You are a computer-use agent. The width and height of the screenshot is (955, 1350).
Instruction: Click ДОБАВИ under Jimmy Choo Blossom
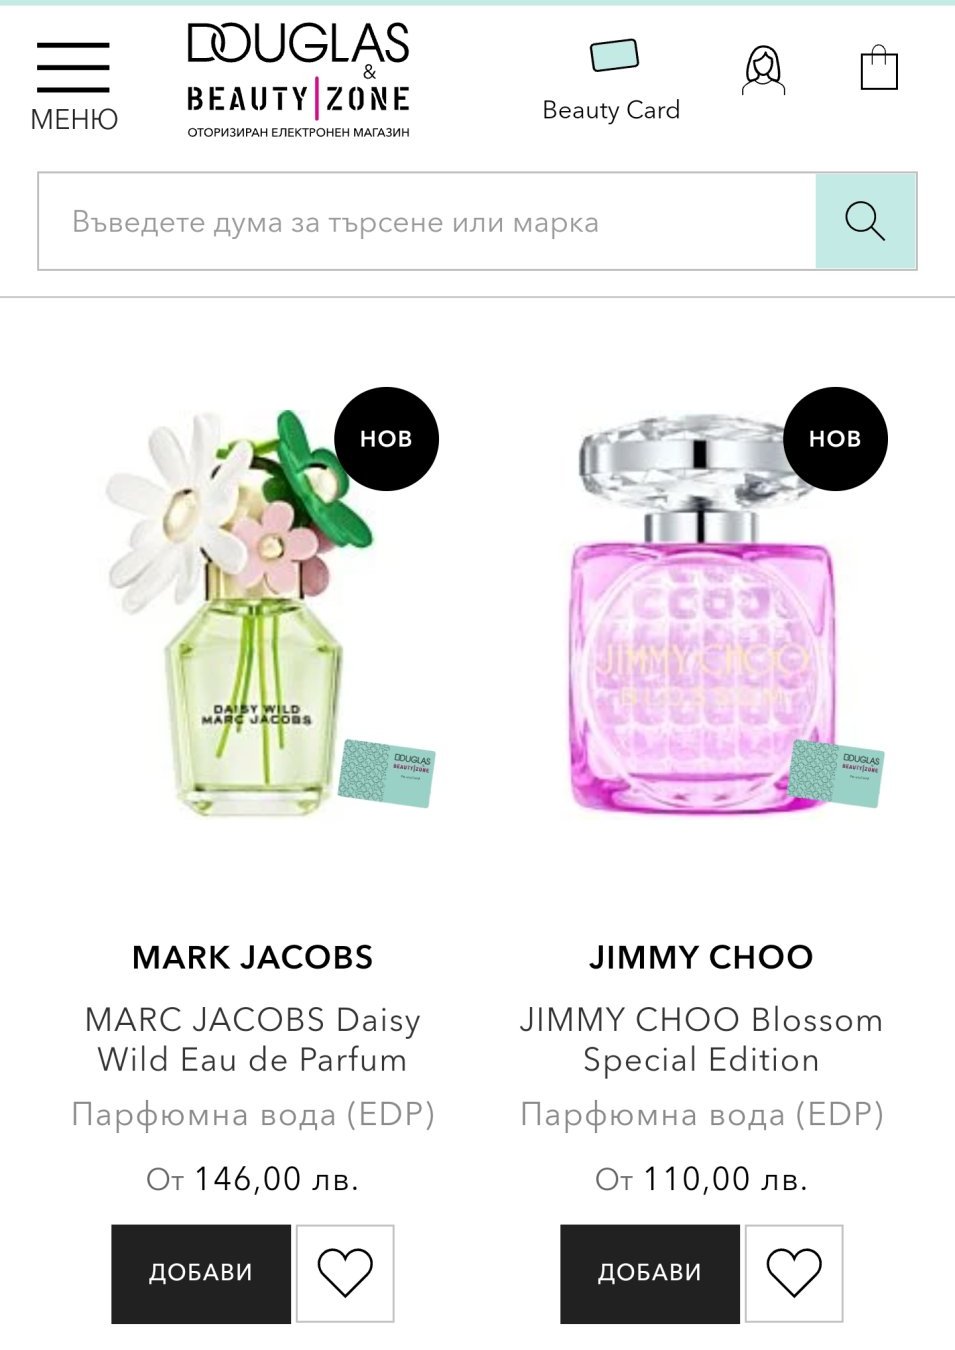coord(650,1273)
